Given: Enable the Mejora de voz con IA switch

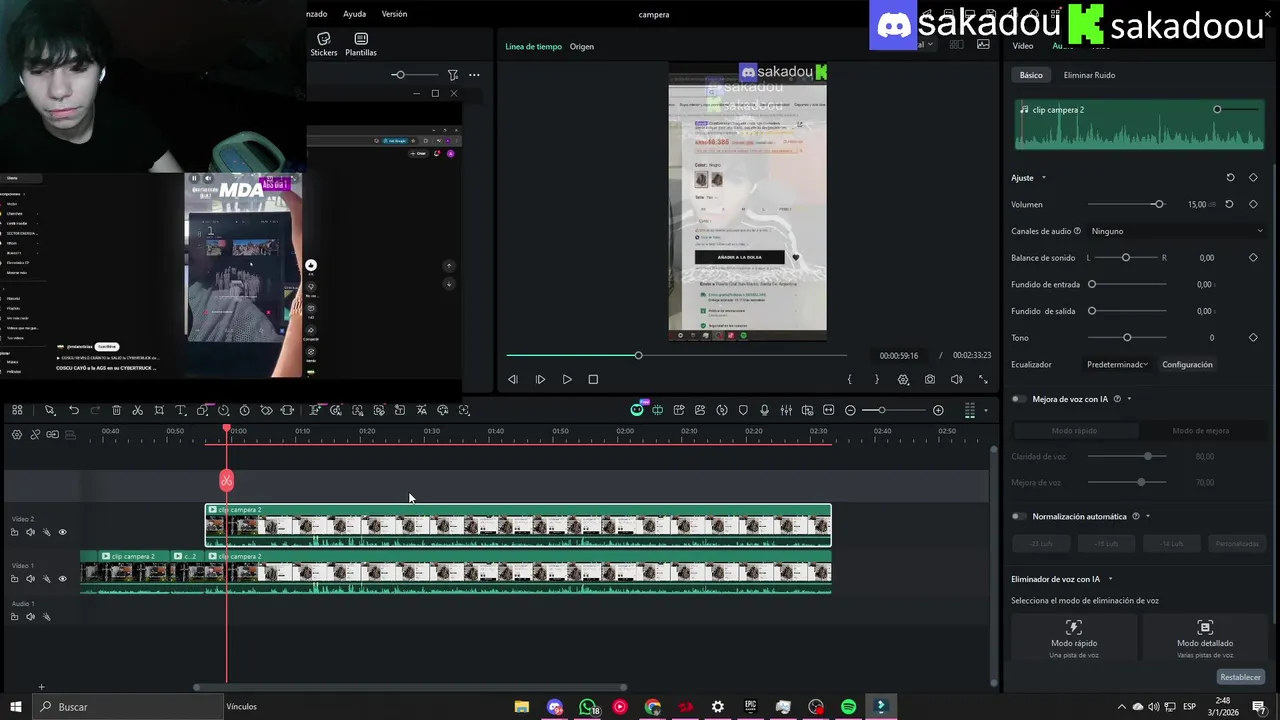Looking at the screenshot, I should coord(1019,399).
